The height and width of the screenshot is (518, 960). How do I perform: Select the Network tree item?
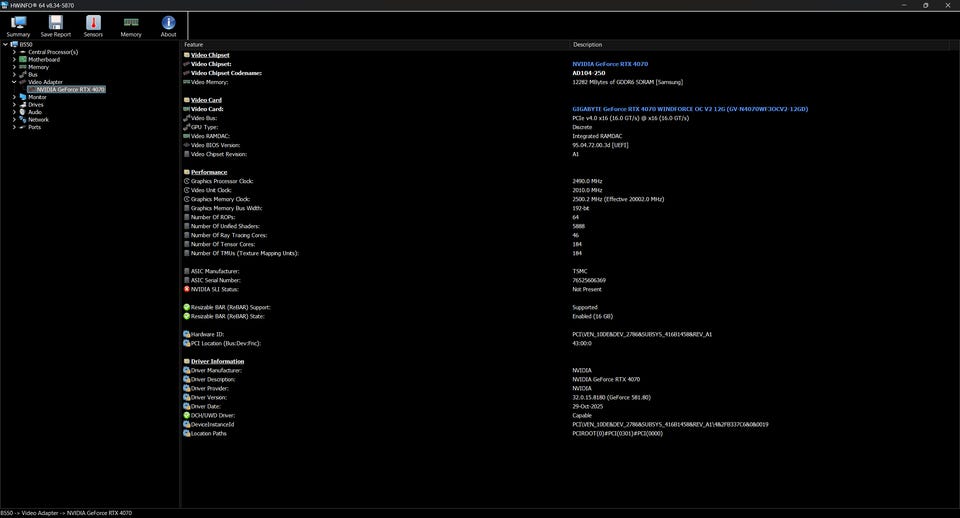pyautogui.click(x=38, y=119)
